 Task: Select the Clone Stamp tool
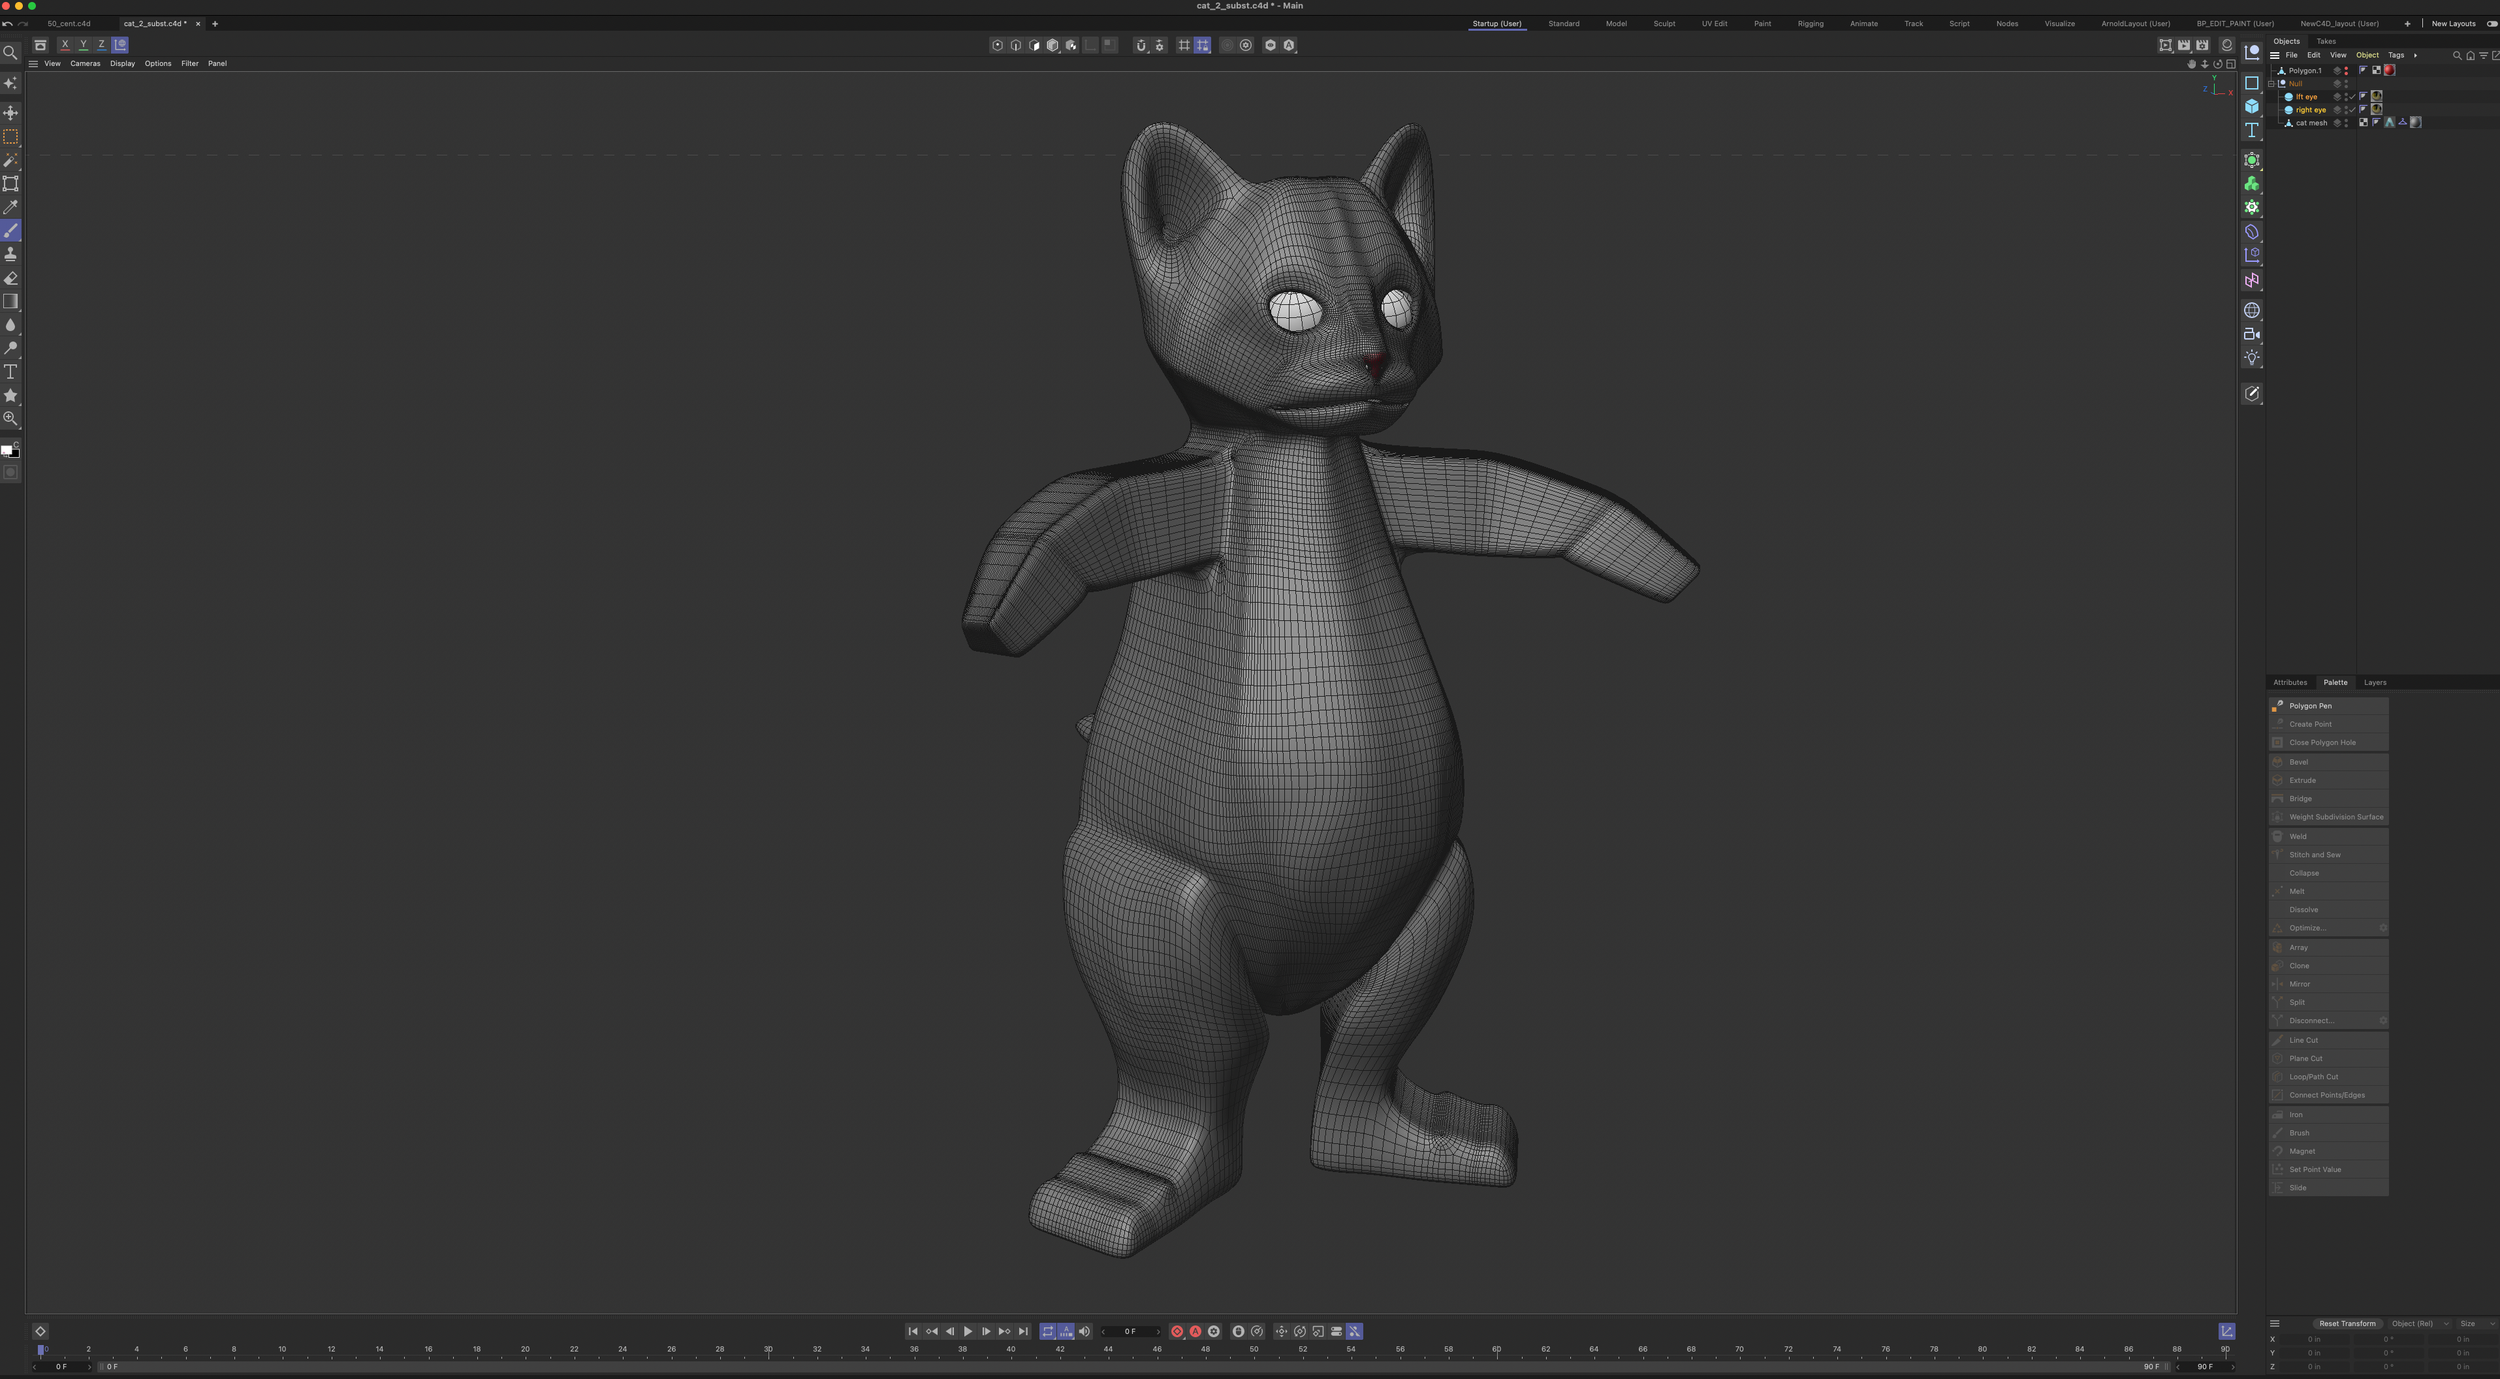click(11, 254)
